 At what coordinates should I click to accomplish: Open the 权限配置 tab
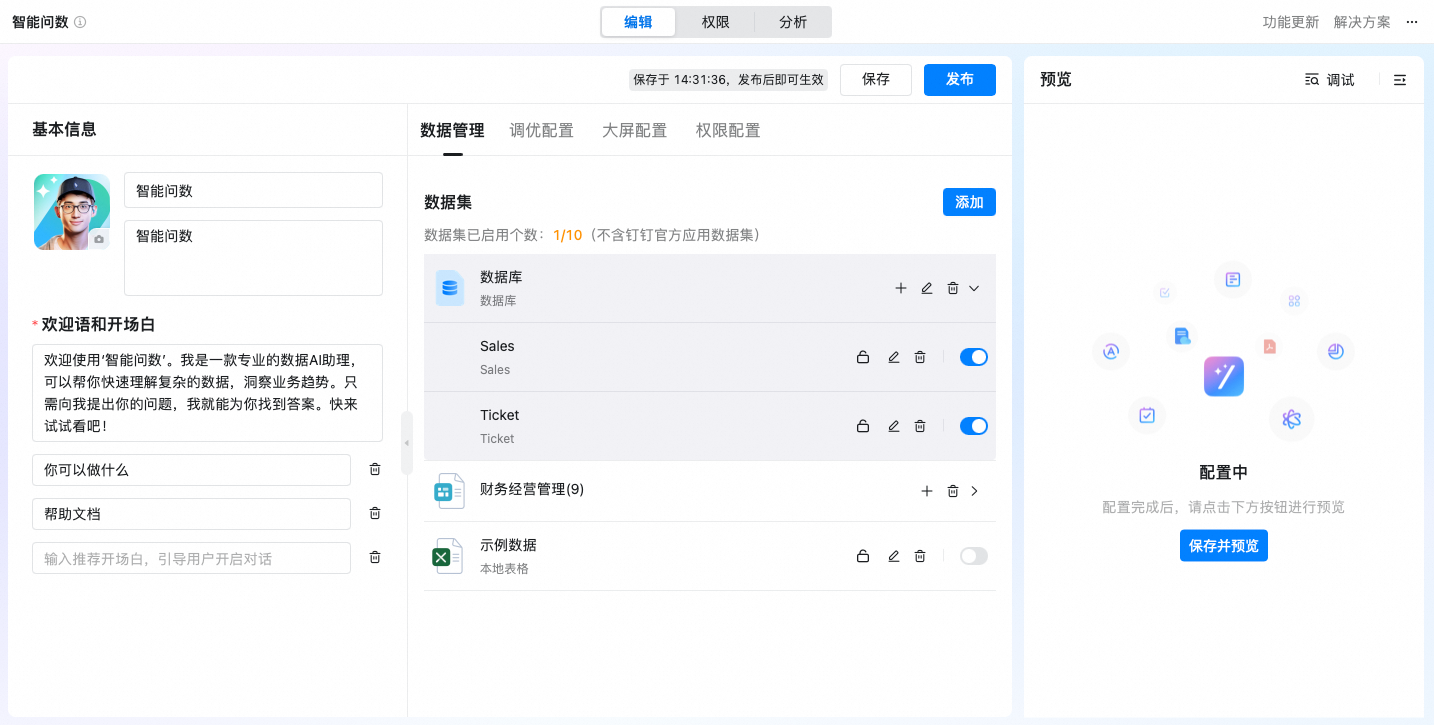[728, 130]
